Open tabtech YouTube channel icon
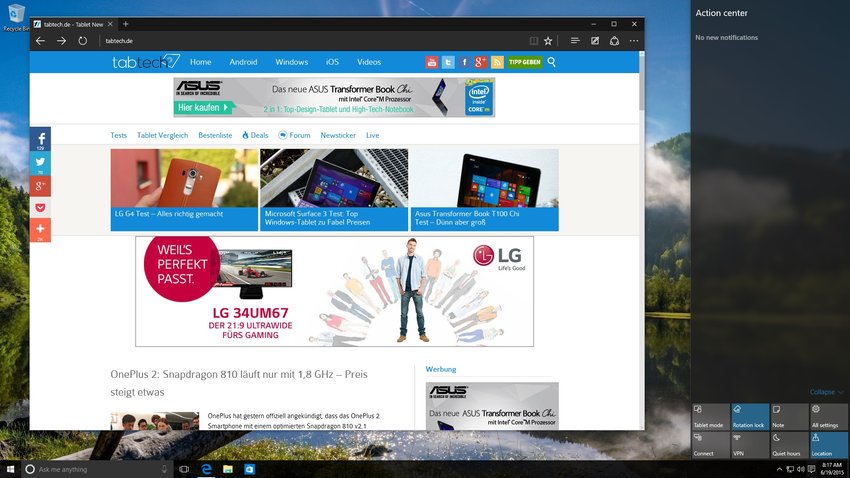Viewport: 850px width, 478px height. 432,62
